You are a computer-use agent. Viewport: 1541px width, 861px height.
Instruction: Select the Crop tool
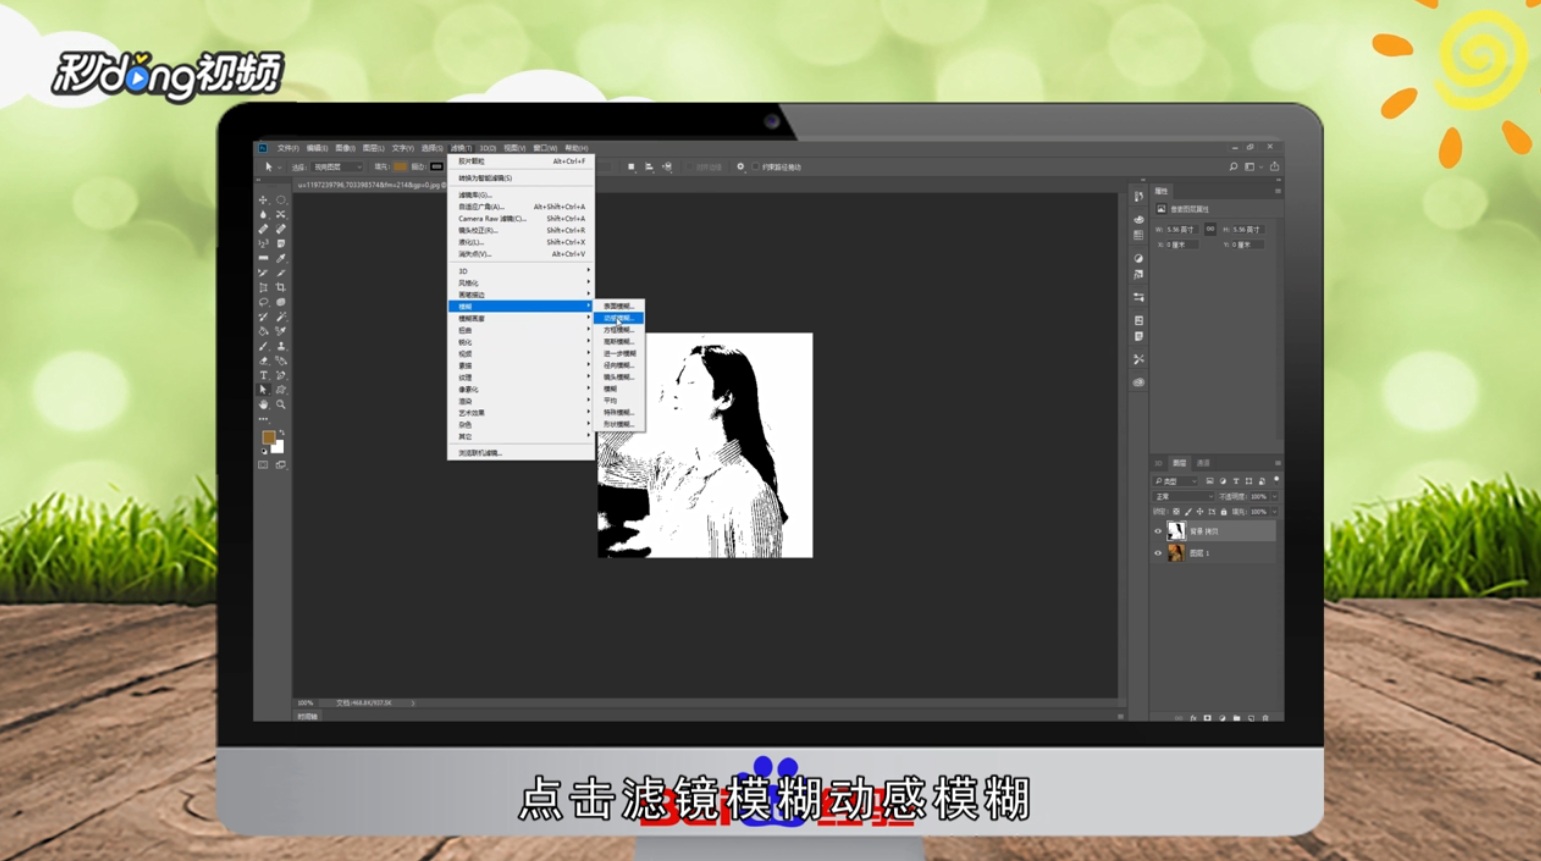pos(281,287)
